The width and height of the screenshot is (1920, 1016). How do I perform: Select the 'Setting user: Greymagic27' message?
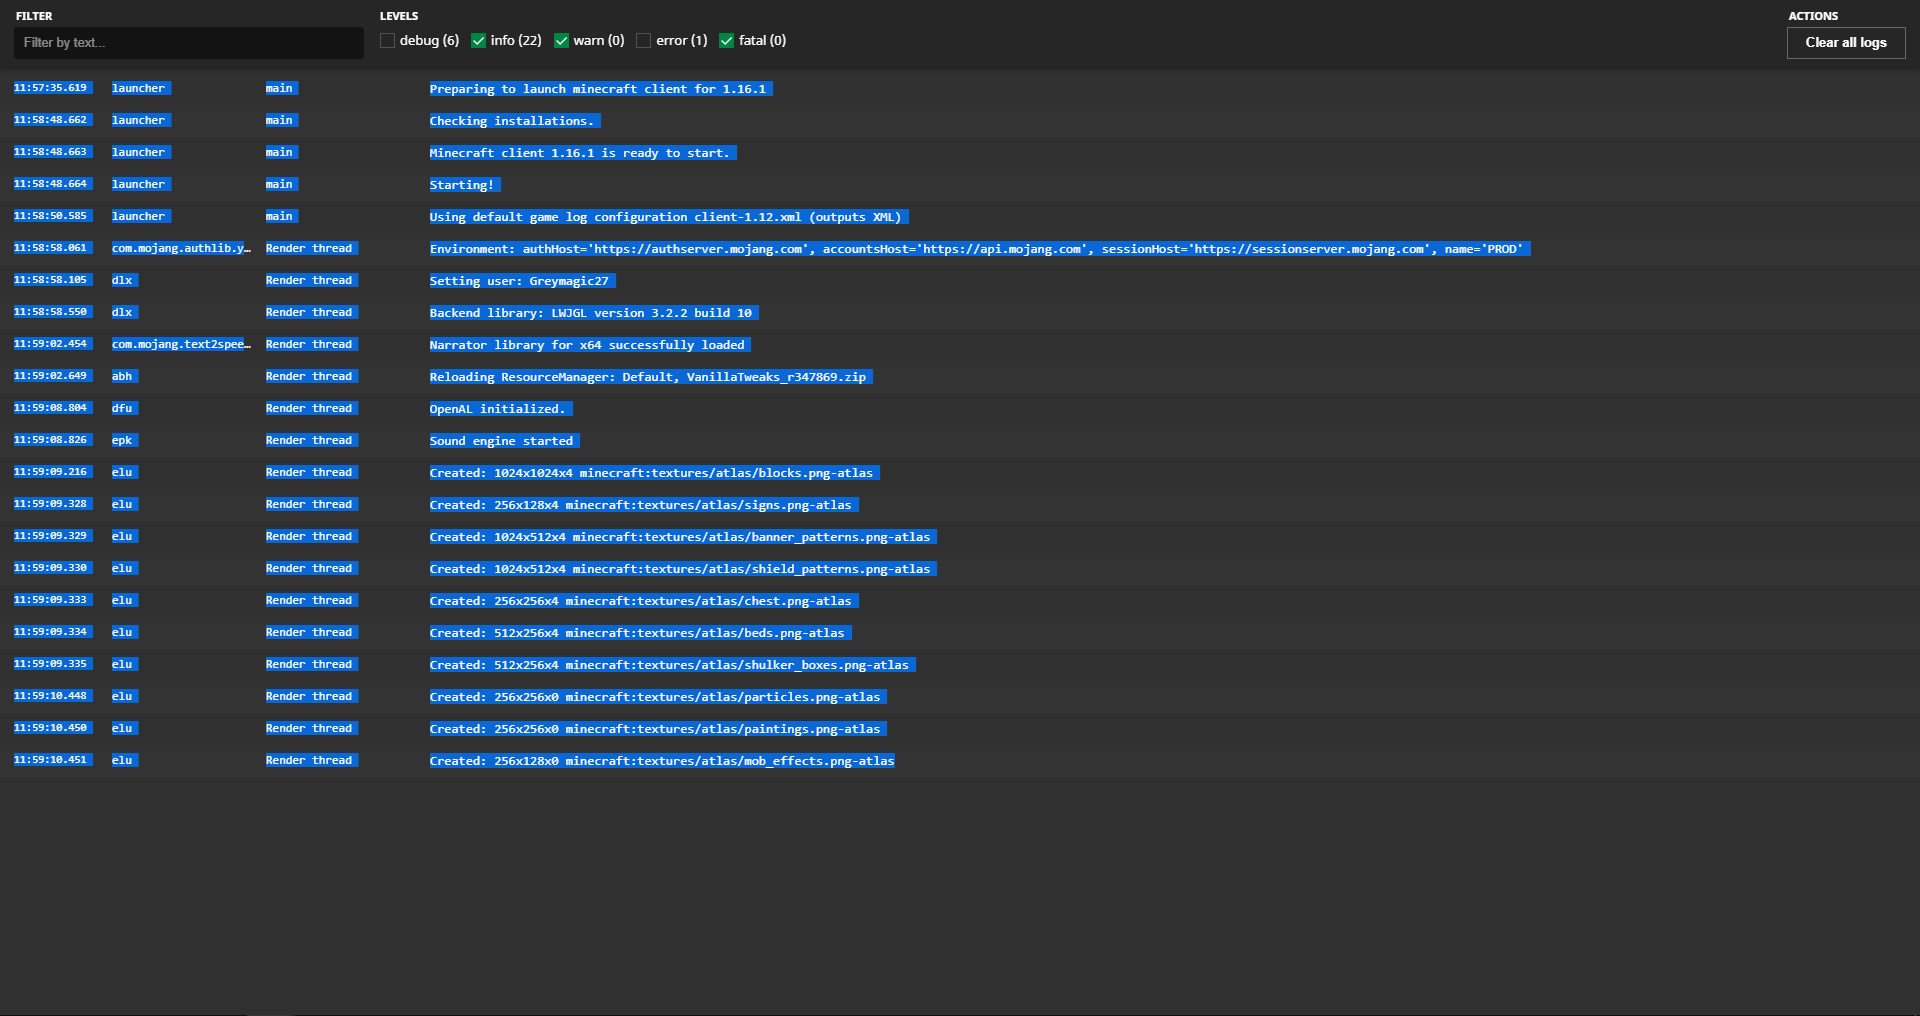[x=520, y=281]
